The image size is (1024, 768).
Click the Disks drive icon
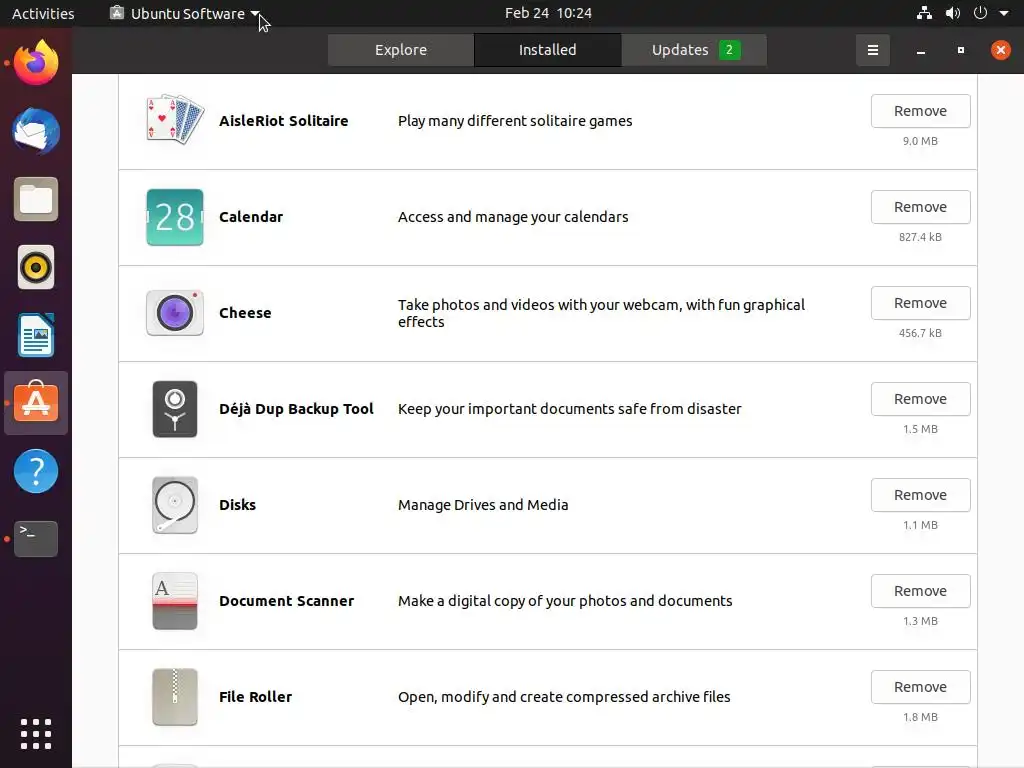[x=175, y=505]
